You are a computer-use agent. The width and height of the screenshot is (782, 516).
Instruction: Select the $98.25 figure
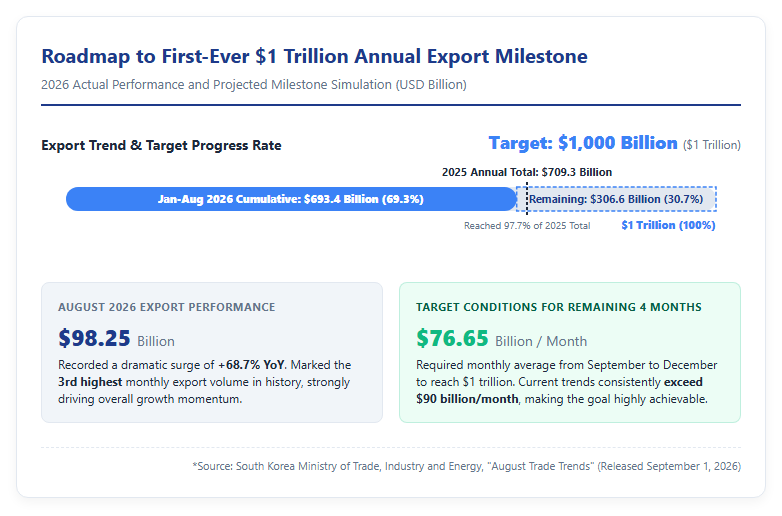(x=94, y=338)
